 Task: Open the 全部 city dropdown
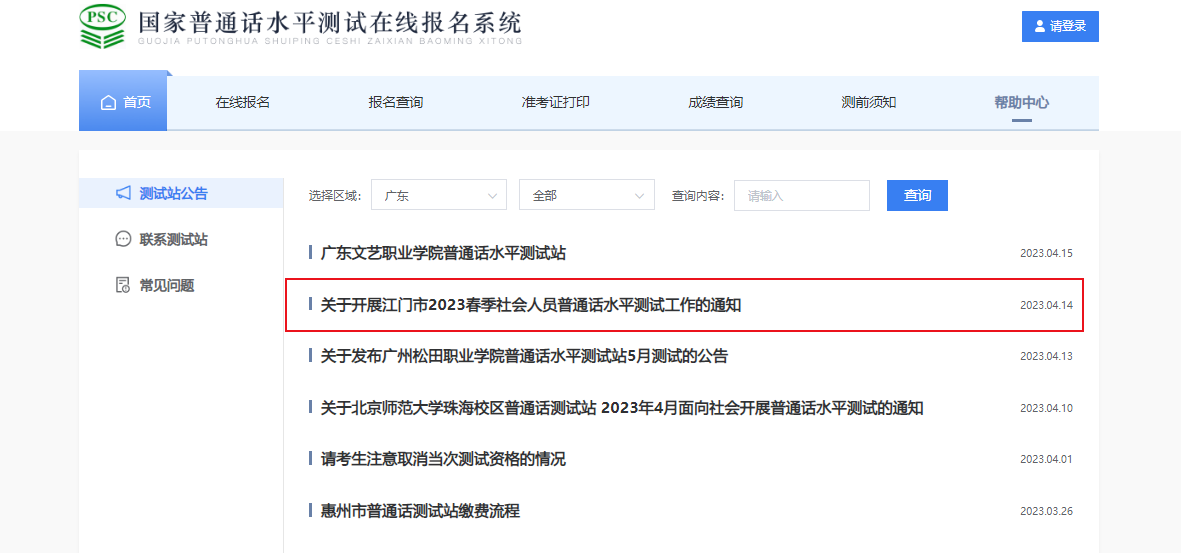point(586,196)
